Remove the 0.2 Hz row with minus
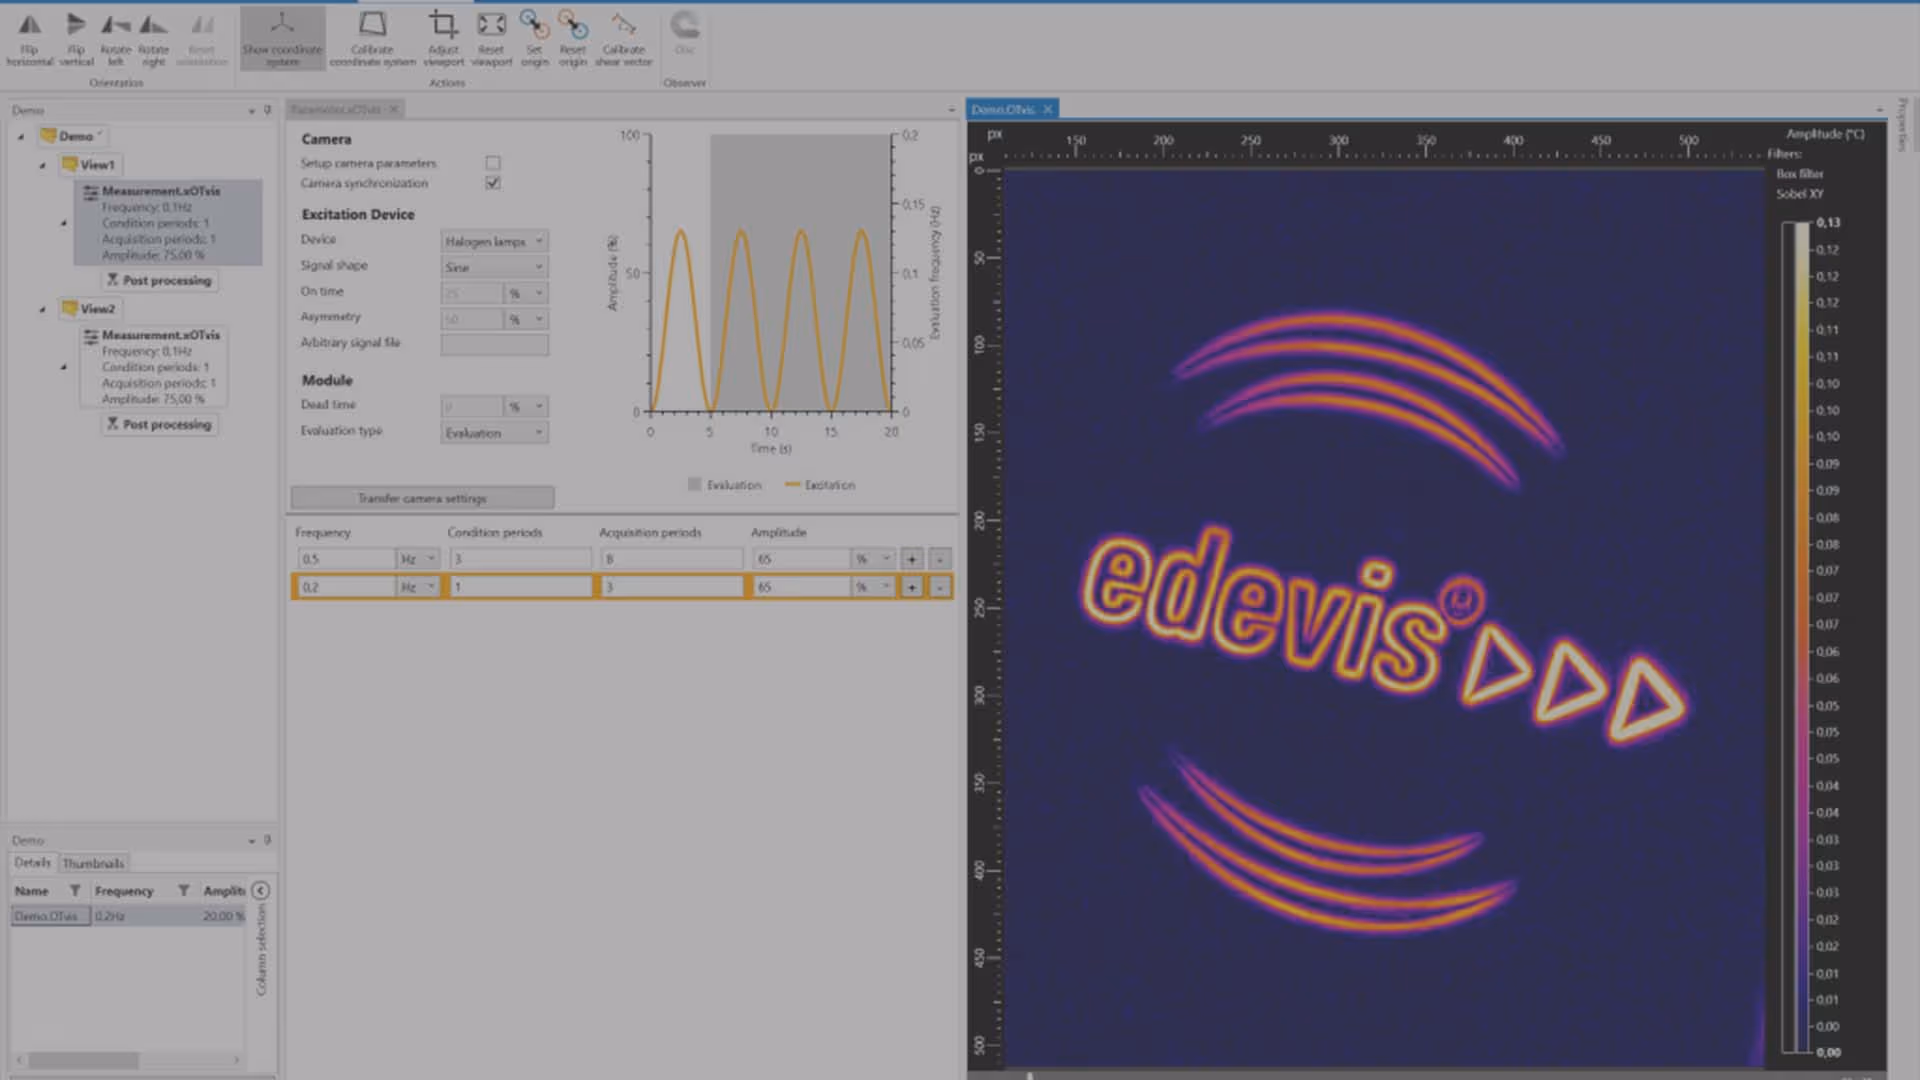The width and height of the screenshot is (1920, 1080). coord(940,587)
